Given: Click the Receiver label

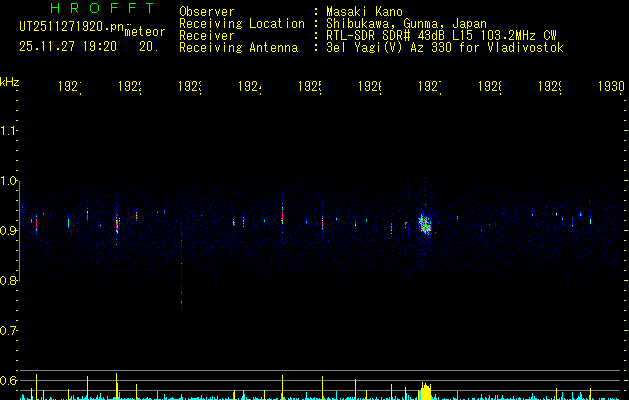Looking at the screenshot, I should (x=207, y=36).
